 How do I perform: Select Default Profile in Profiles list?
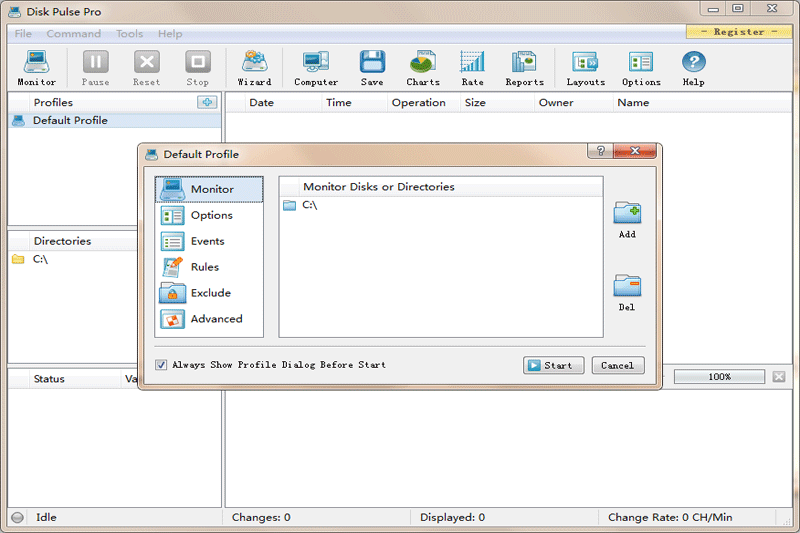tap(115, 120)
